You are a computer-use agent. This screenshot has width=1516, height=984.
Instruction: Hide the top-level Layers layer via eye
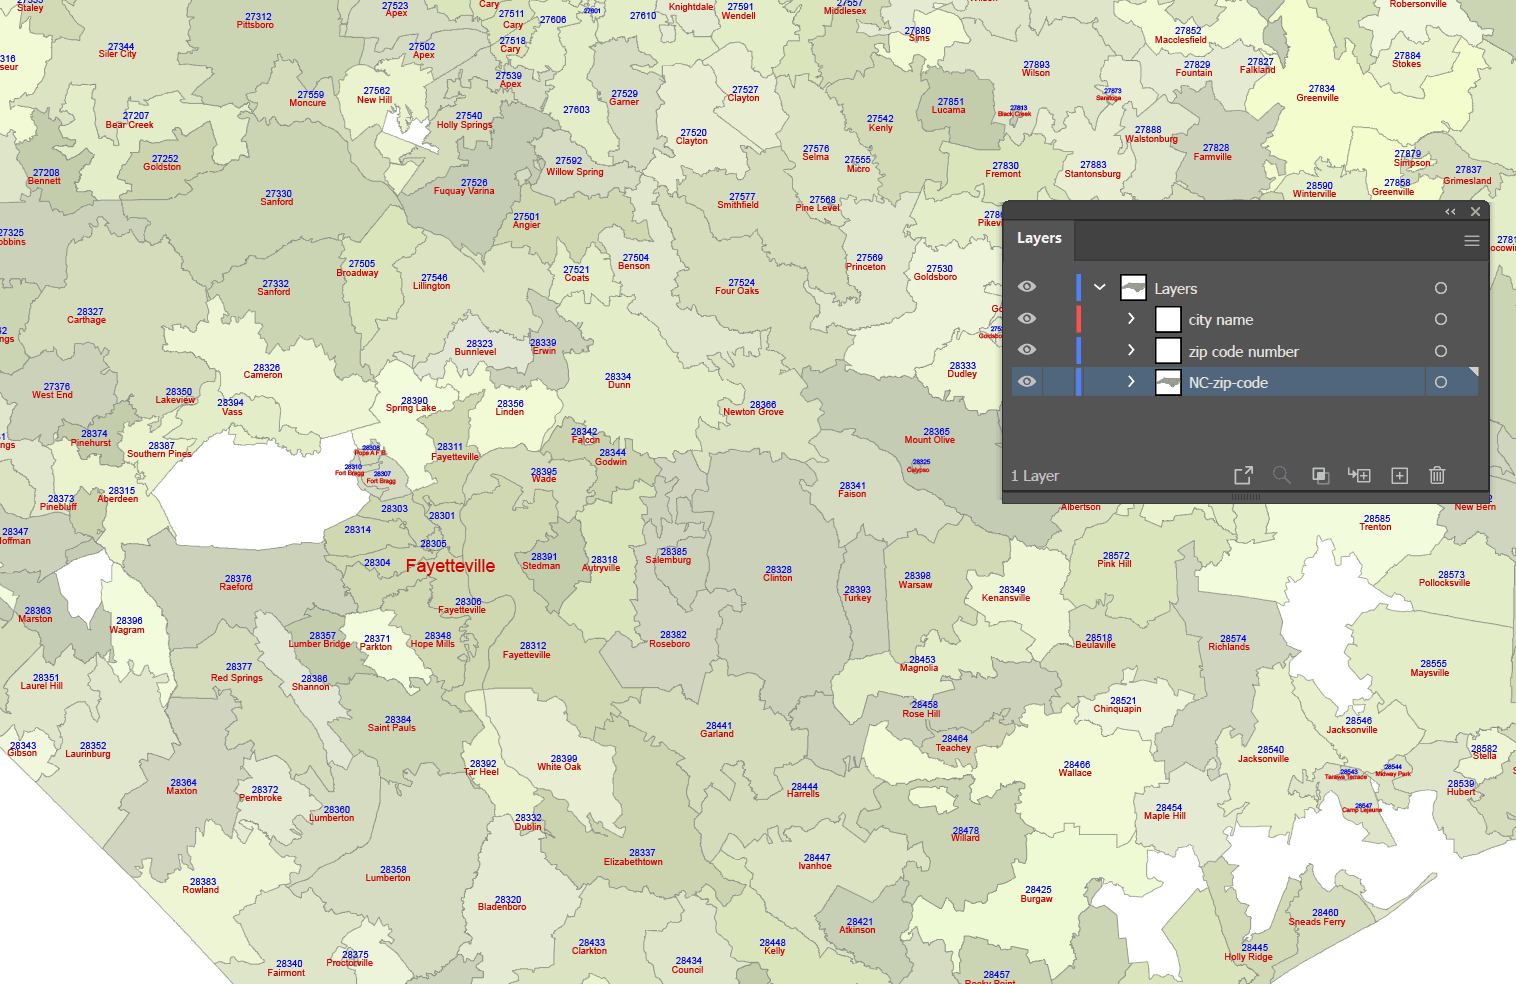1027,287
